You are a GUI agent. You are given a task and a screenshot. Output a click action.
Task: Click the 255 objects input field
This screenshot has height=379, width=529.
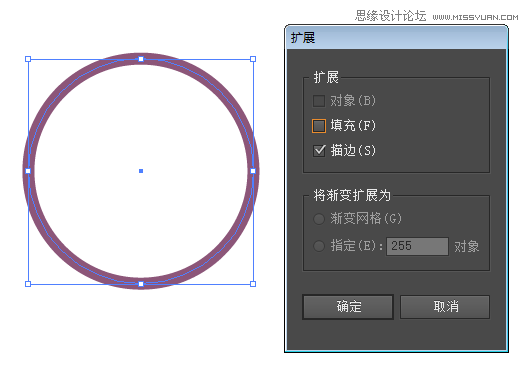417,246
